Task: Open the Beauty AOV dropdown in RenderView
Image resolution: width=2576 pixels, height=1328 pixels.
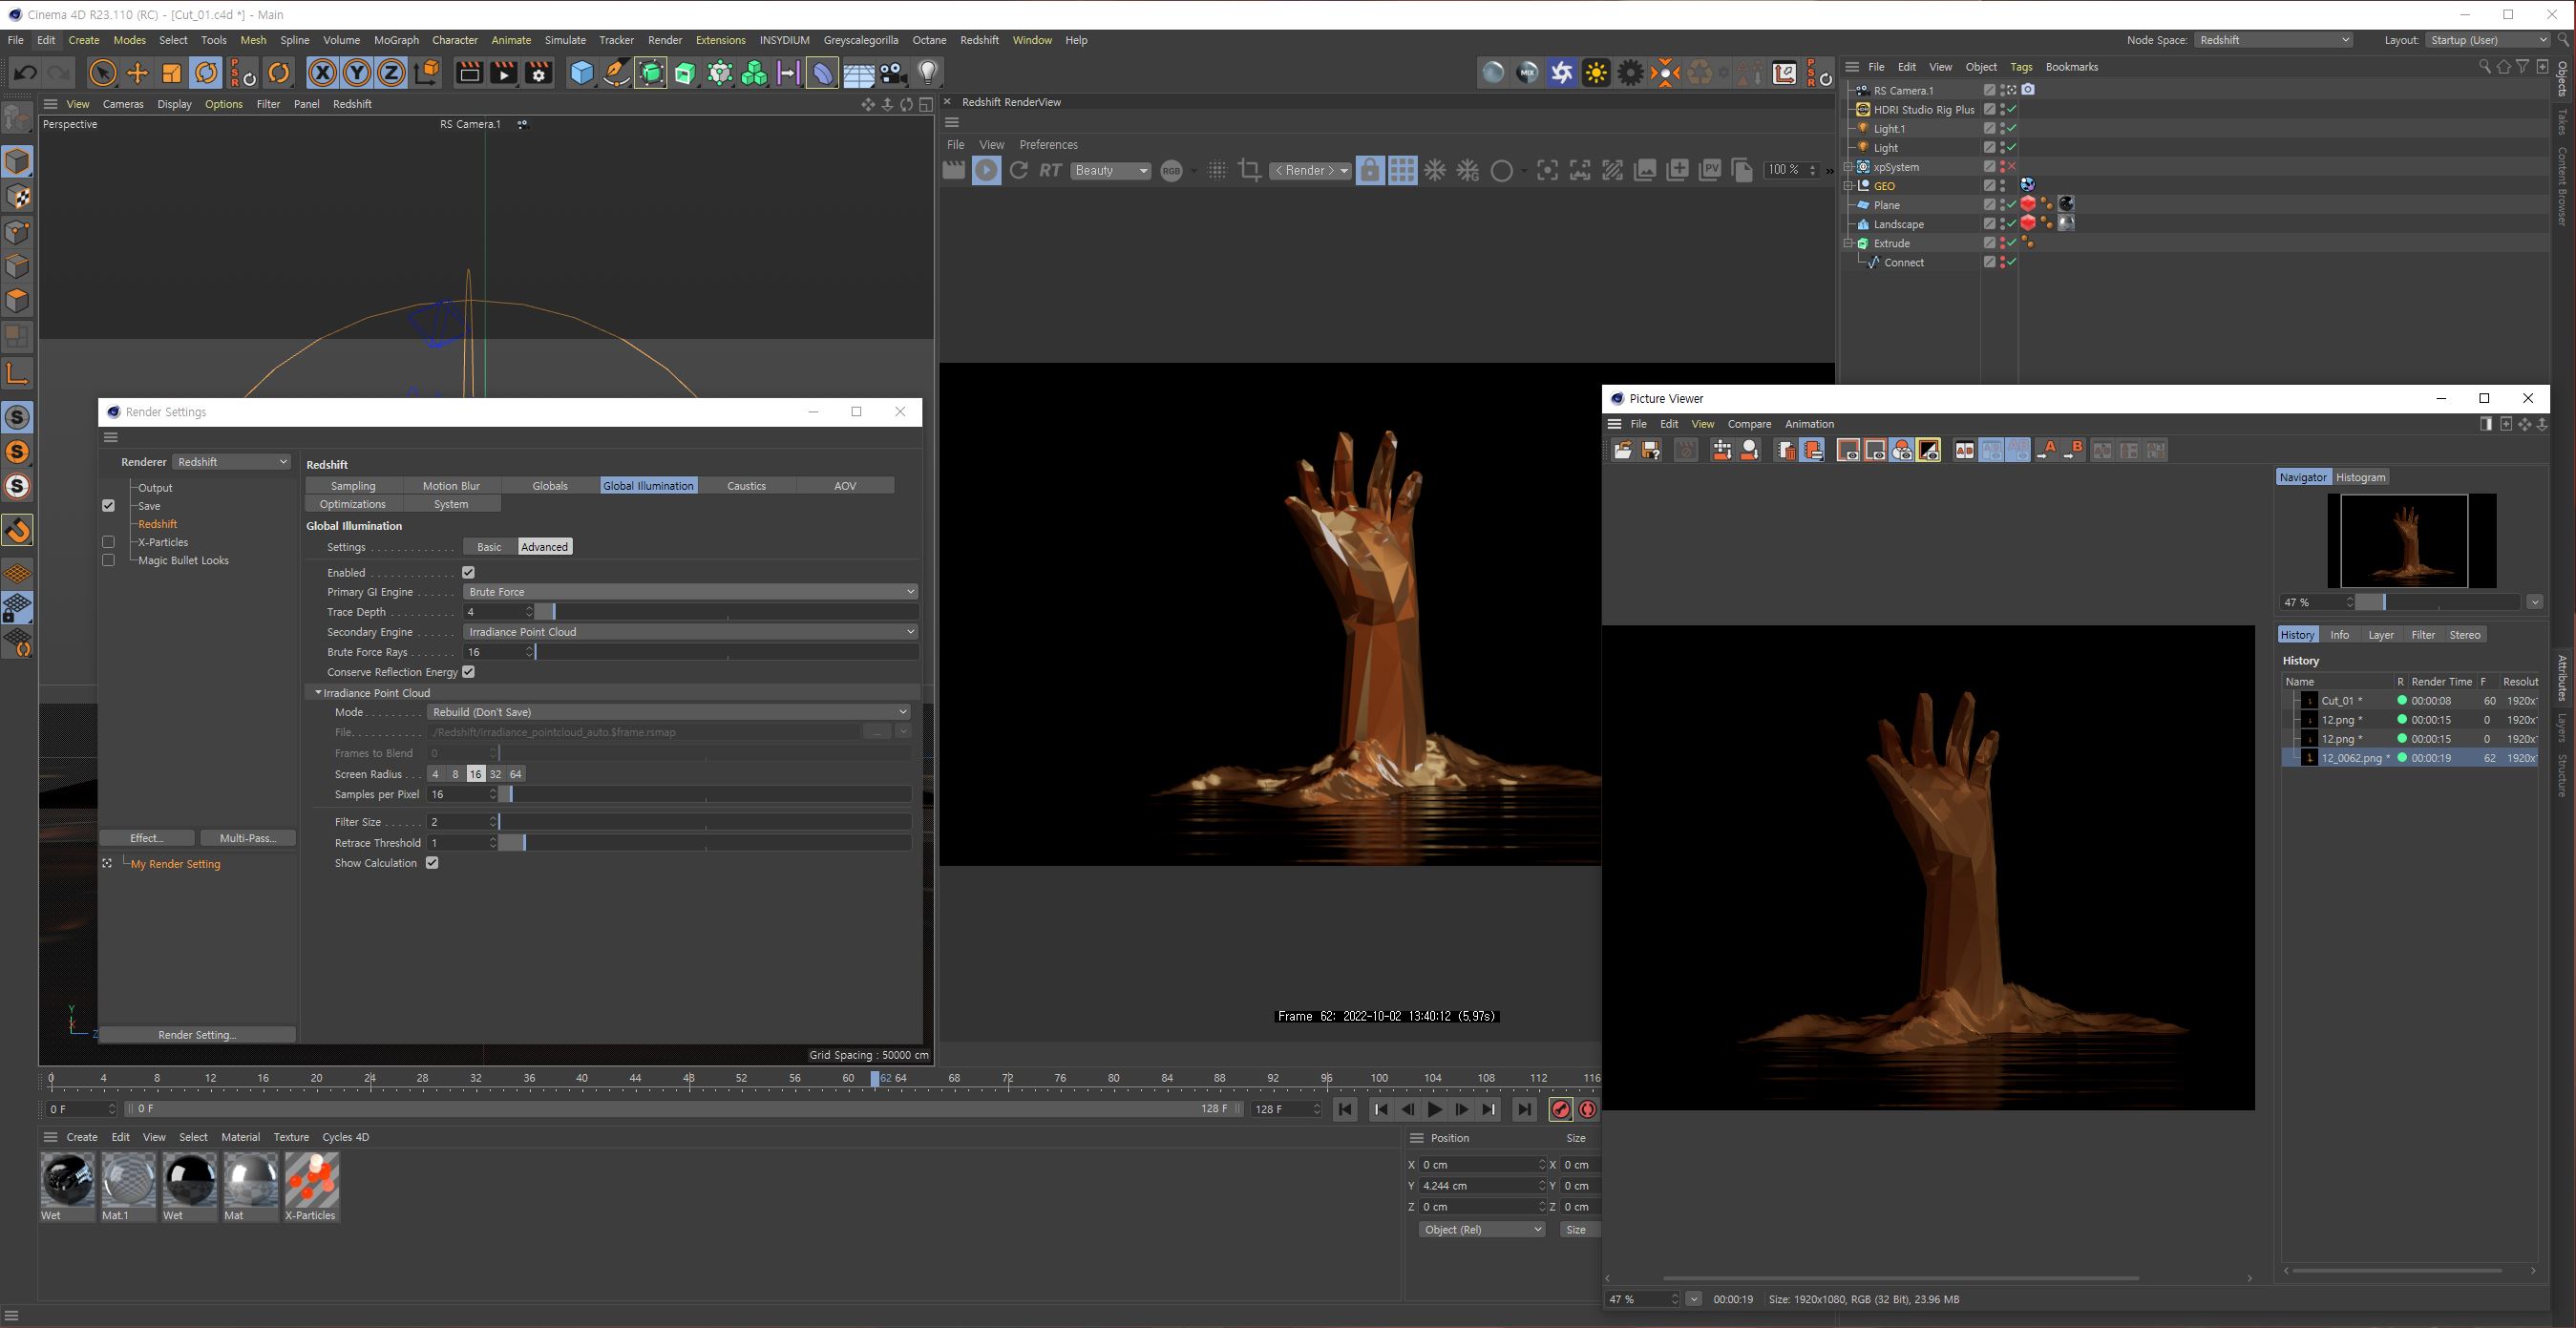Action: coord(1110,171)
